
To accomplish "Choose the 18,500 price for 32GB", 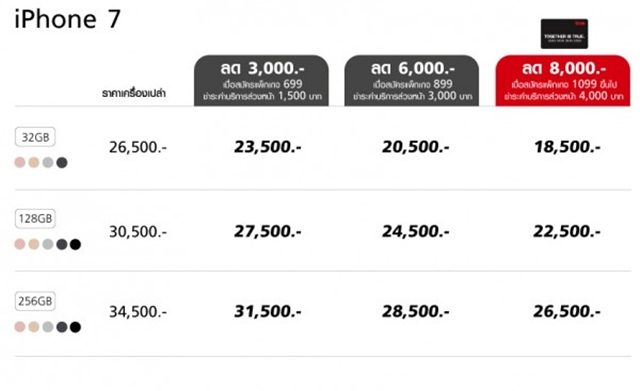I will [567, 147].
